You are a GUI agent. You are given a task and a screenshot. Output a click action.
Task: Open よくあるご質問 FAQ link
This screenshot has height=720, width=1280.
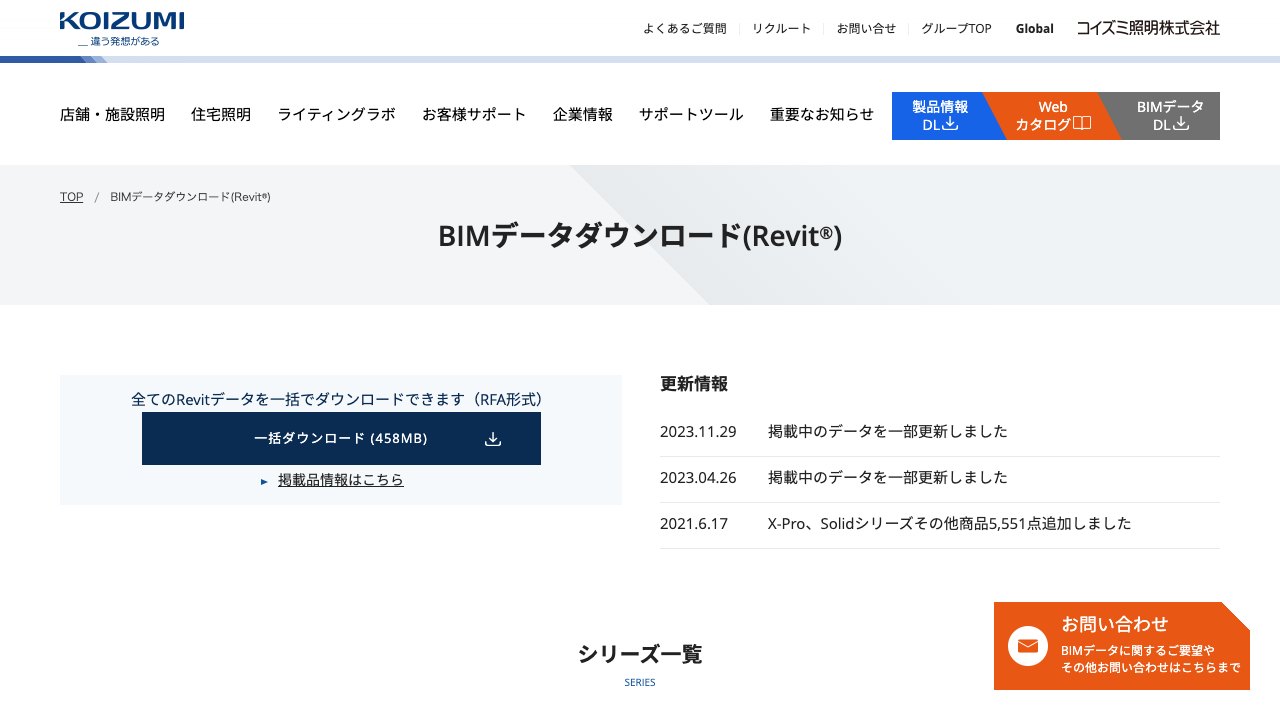[x=685, y=28]
